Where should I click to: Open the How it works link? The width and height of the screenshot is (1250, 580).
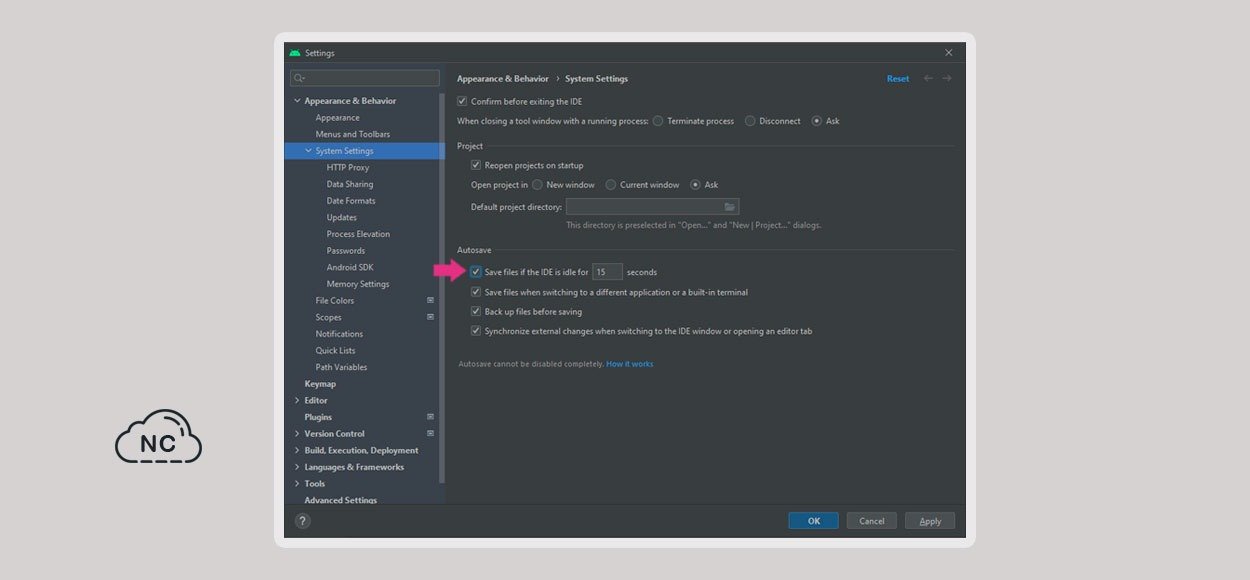[629, 364]
